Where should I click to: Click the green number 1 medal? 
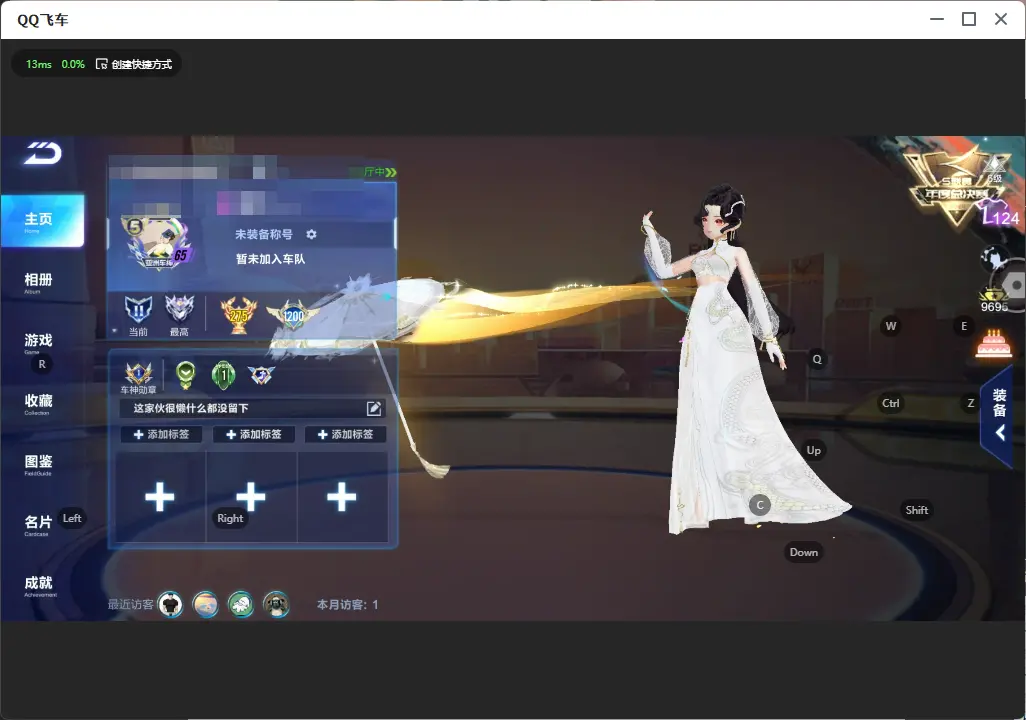[224, 375]
